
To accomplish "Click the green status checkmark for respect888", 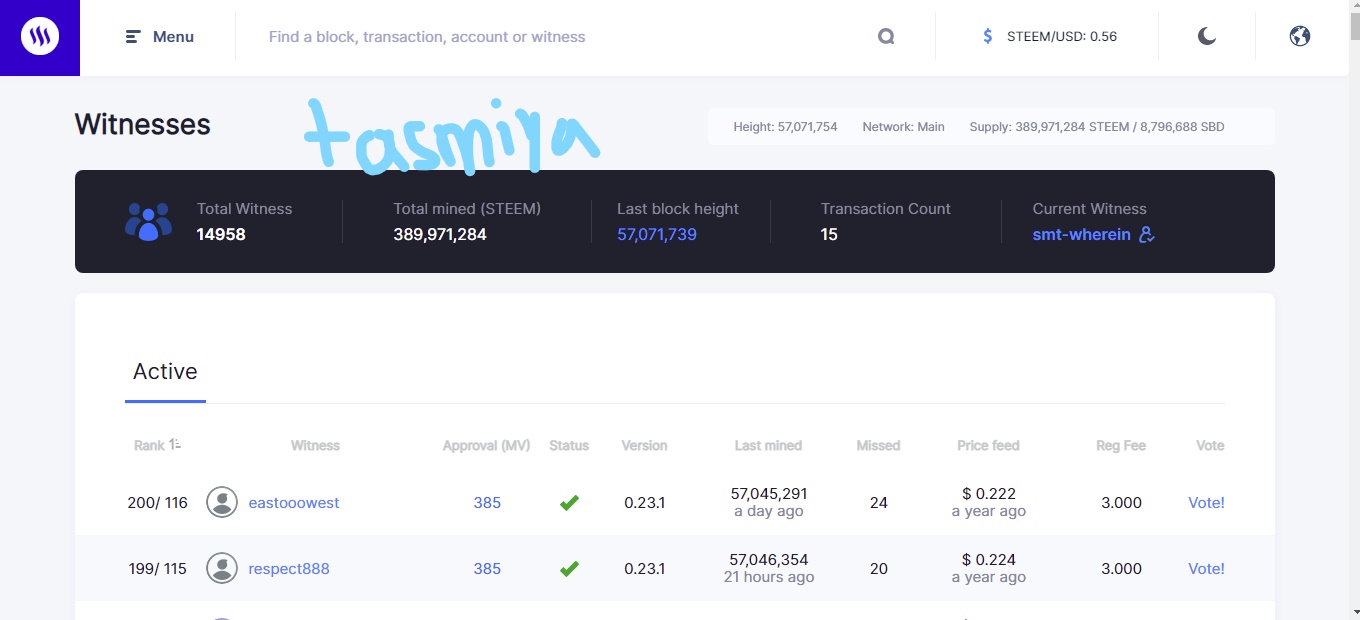I will [x=569, y=569].
